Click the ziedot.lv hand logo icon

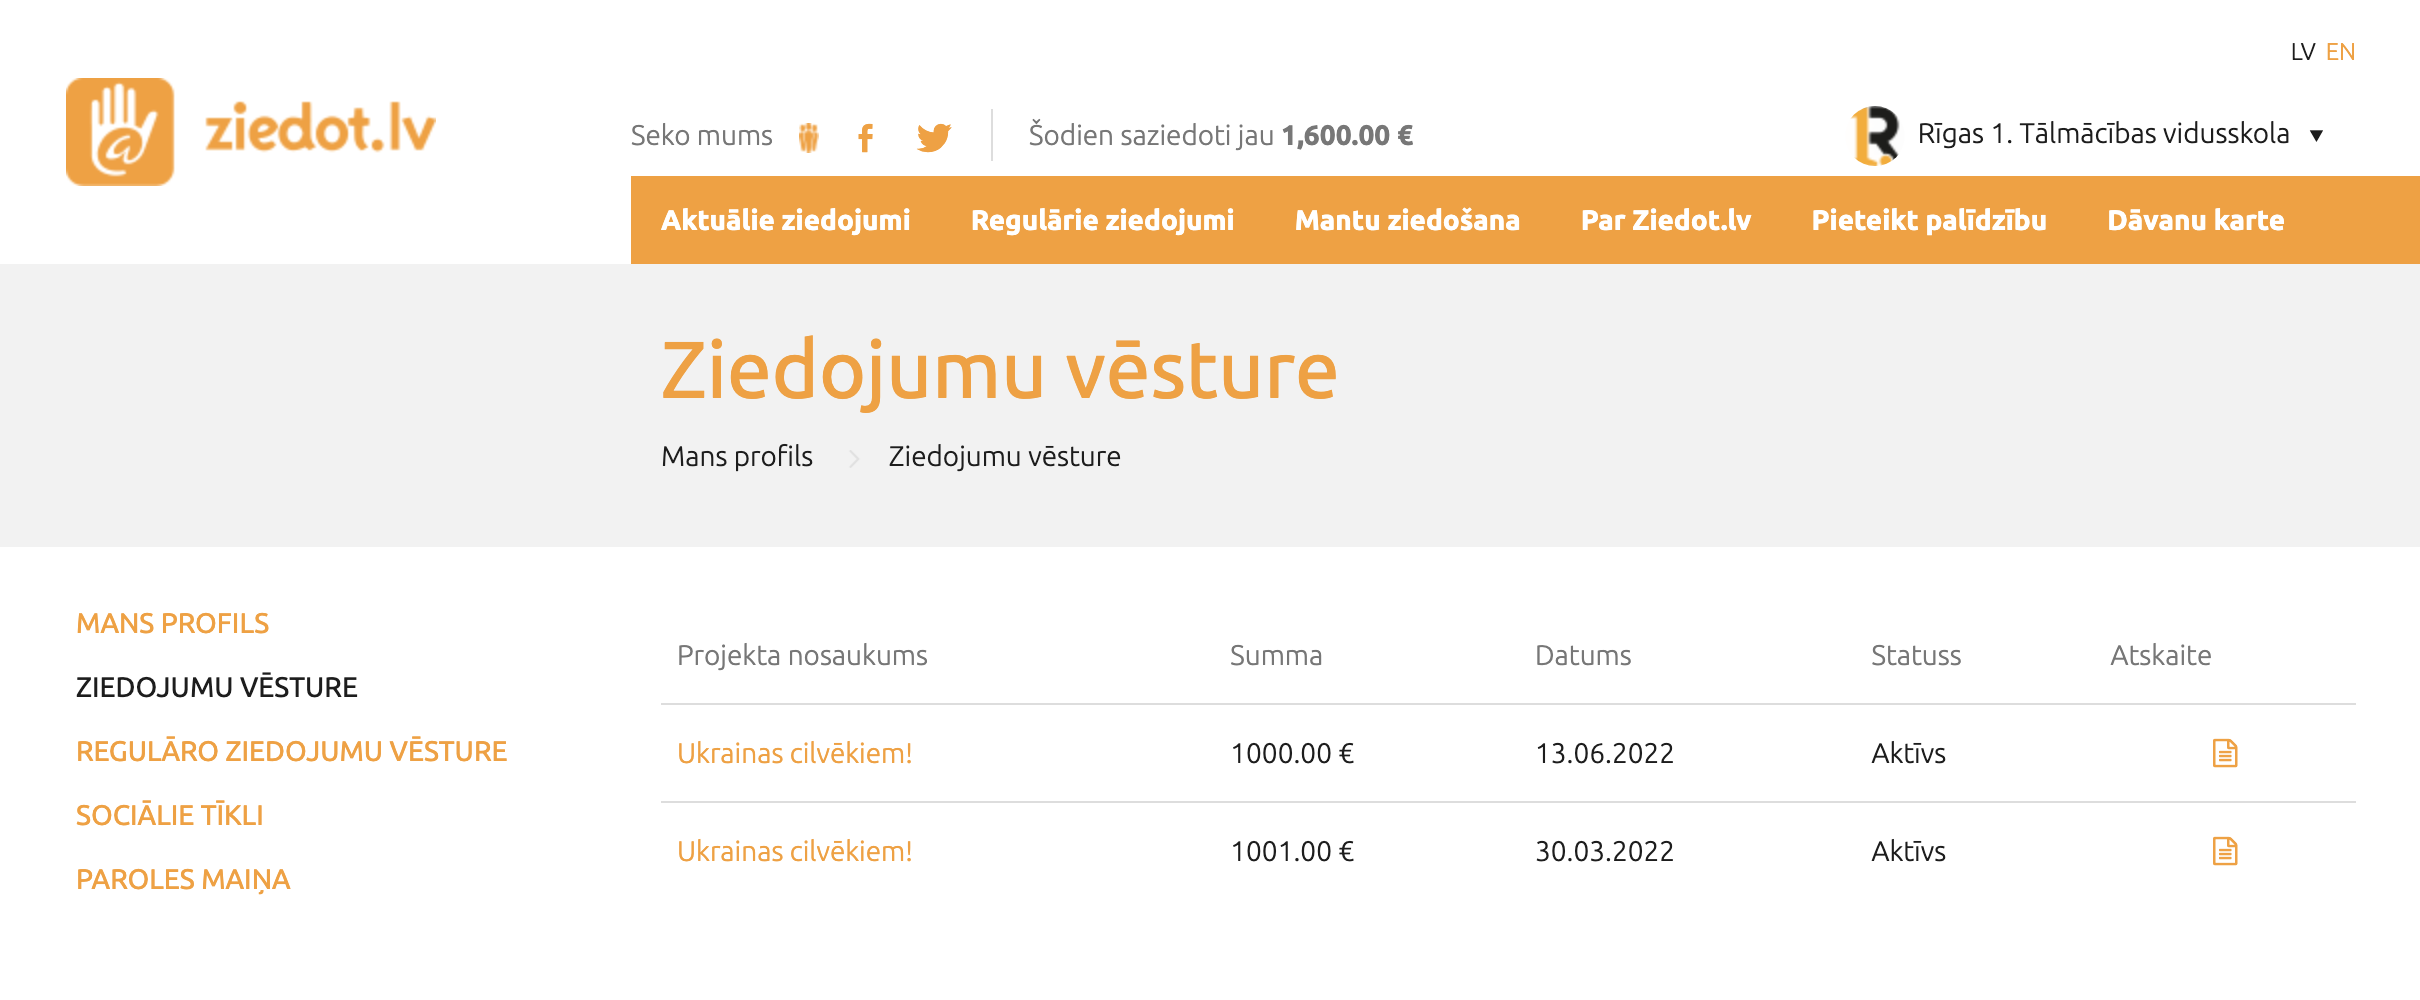coord(120,132)
